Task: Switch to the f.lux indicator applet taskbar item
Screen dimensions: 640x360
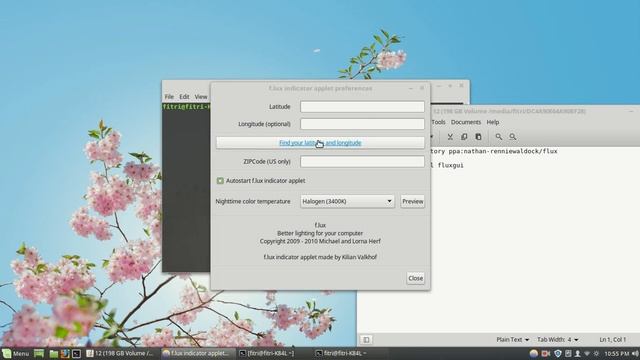Action: [x=197, y=353]
